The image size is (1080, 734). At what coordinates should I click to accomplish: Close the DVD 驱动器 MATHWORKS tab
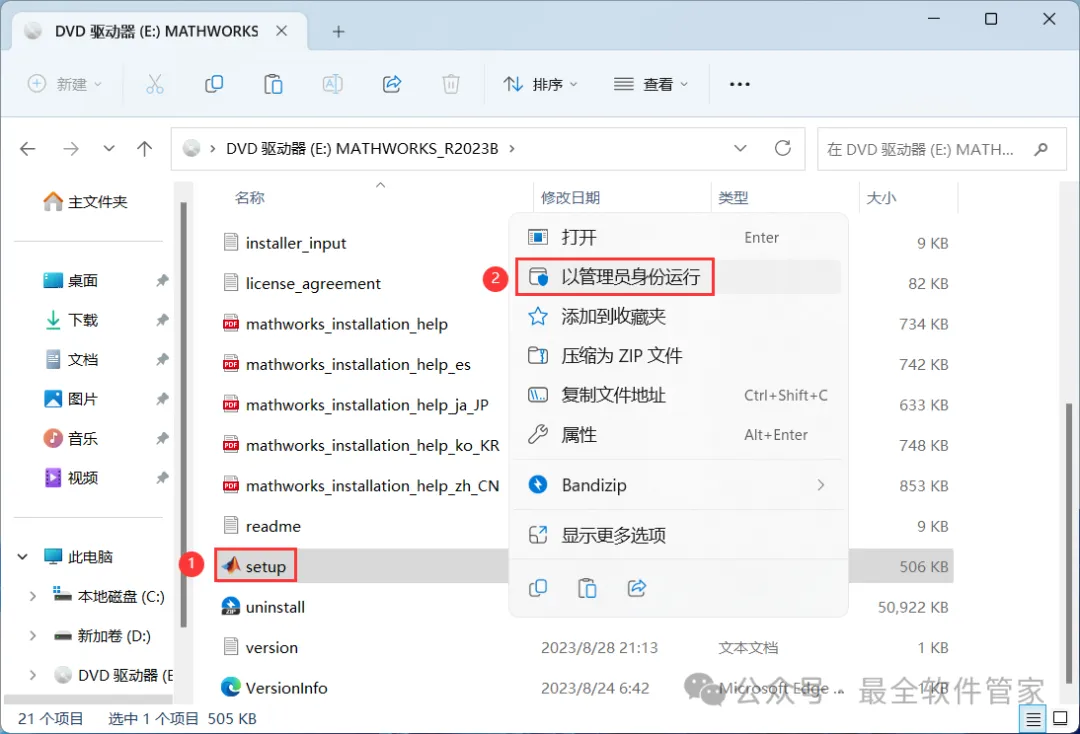coord(282,31)
